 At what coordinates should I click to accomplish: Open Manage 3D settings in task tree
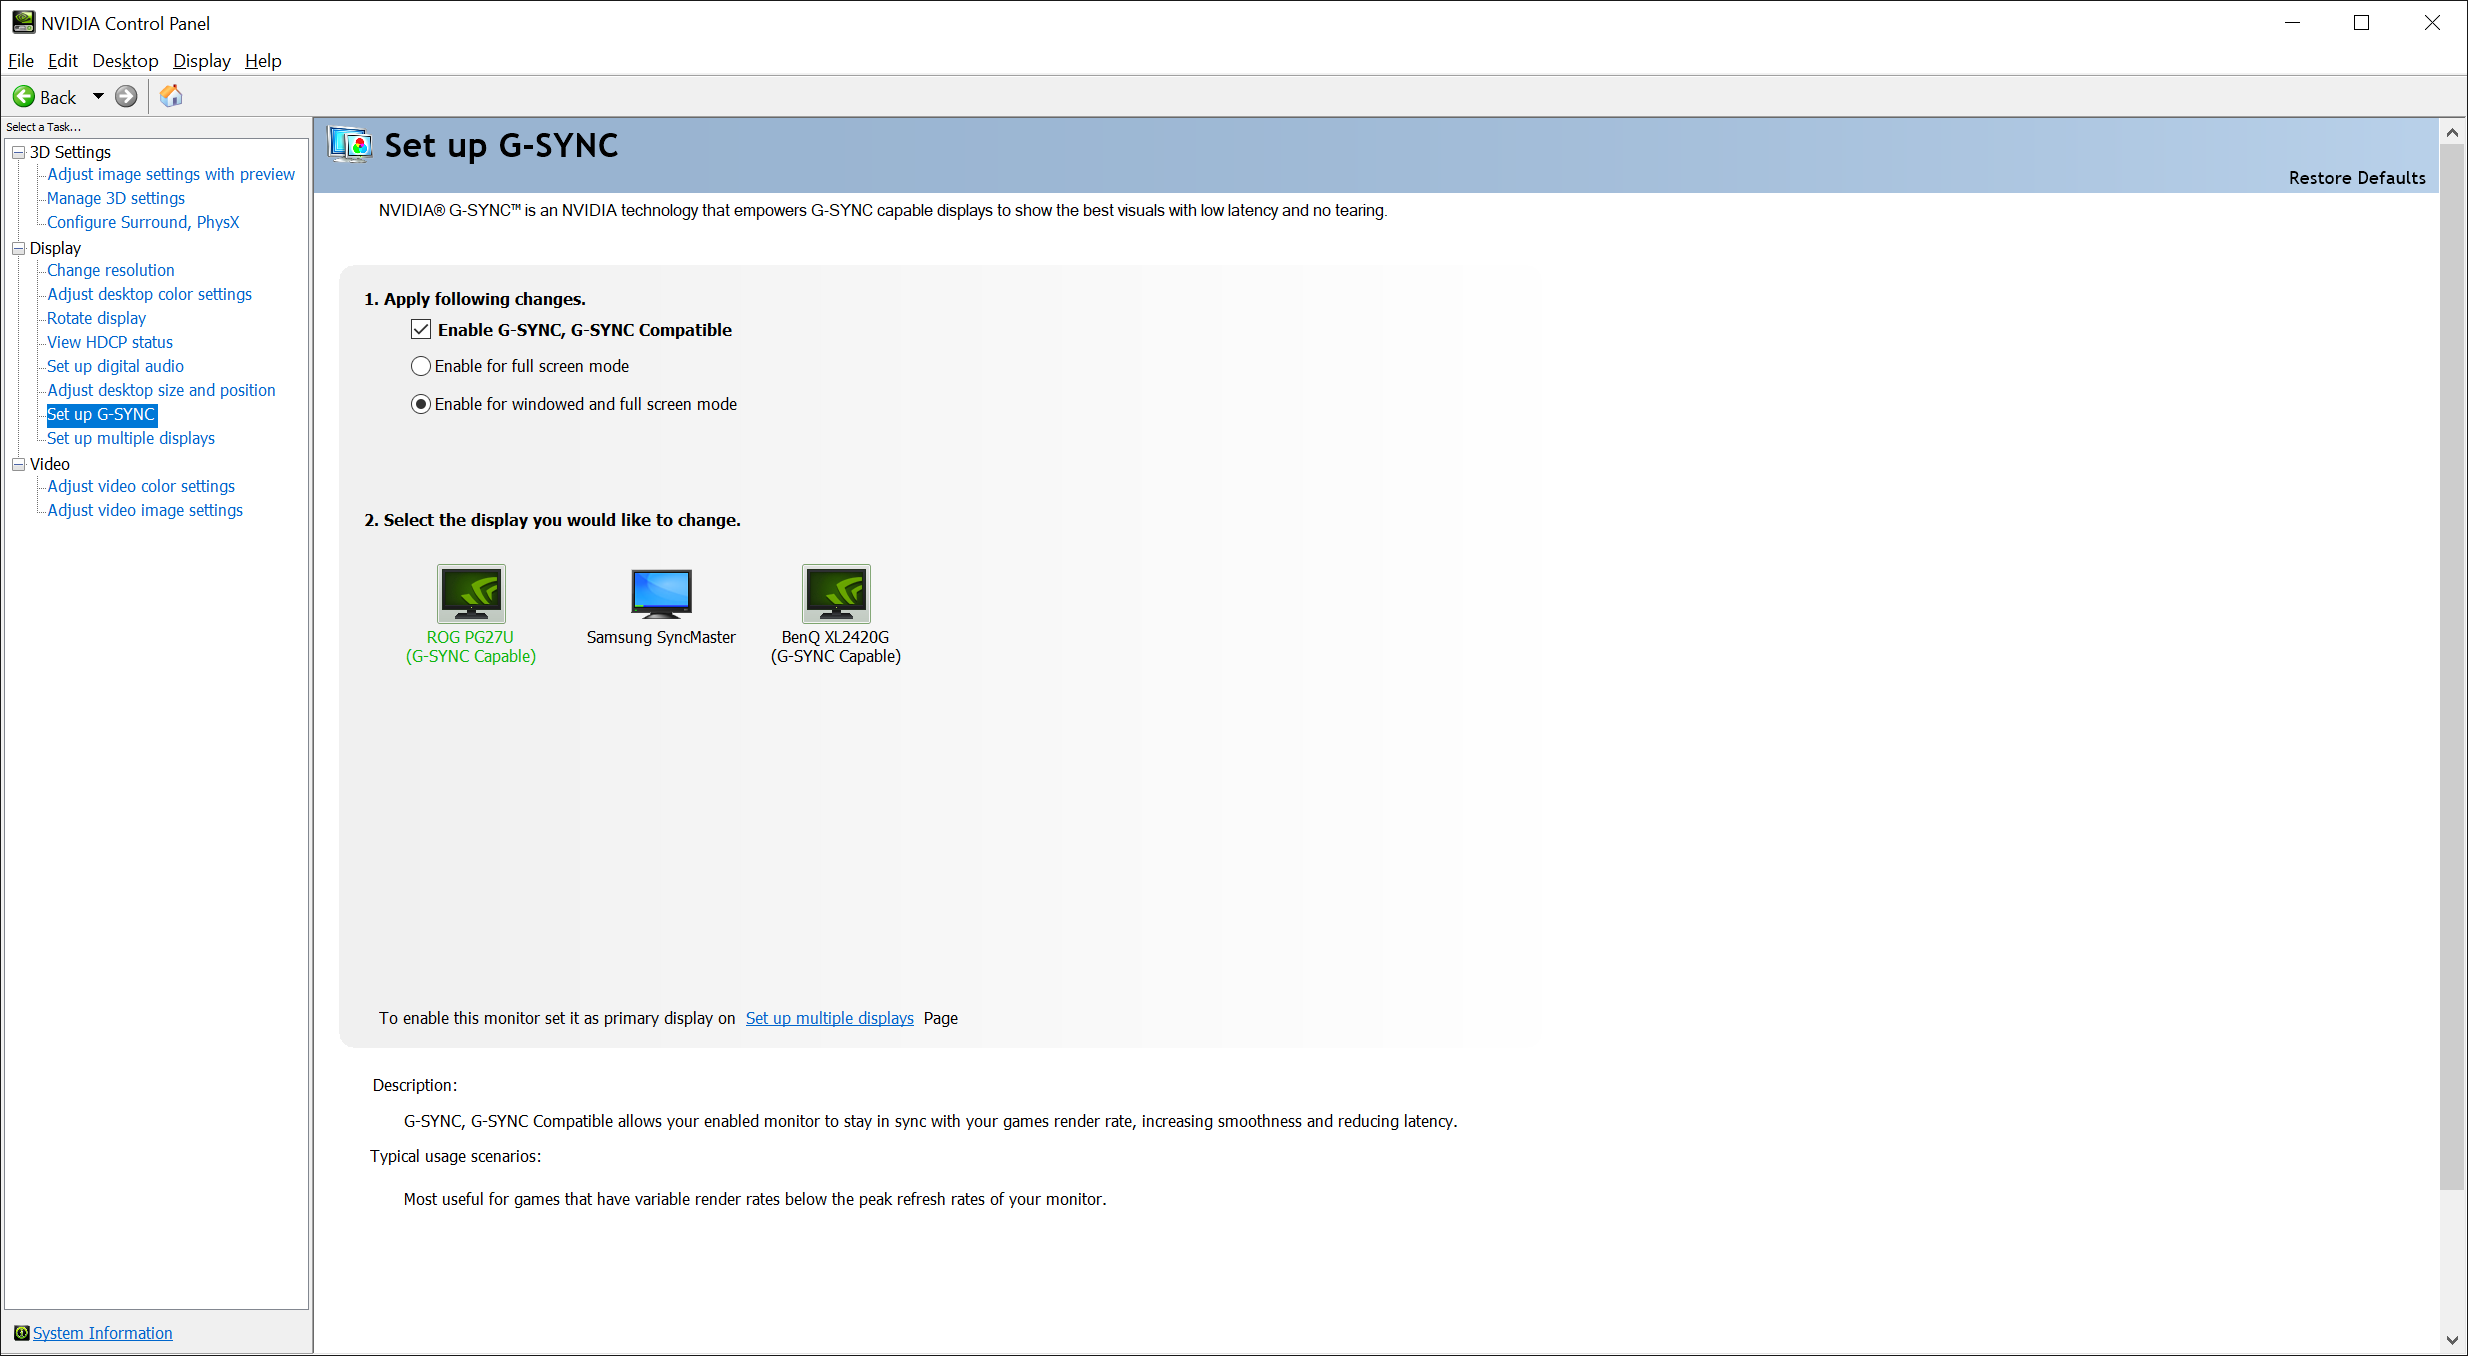116,198
